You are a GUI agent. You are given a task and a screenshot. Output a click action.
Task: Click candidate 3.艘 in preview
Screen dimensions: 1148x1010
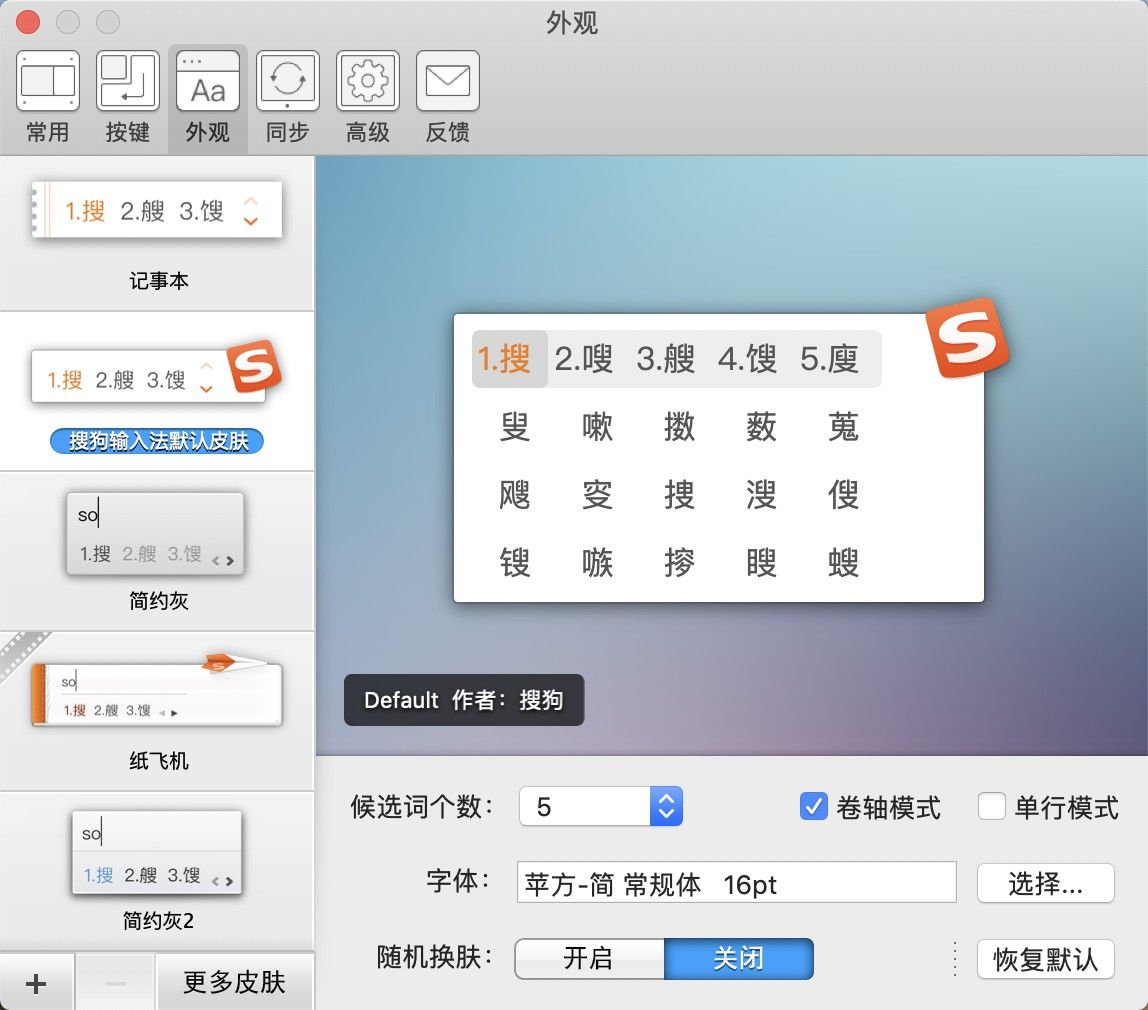tap(666, 359)
